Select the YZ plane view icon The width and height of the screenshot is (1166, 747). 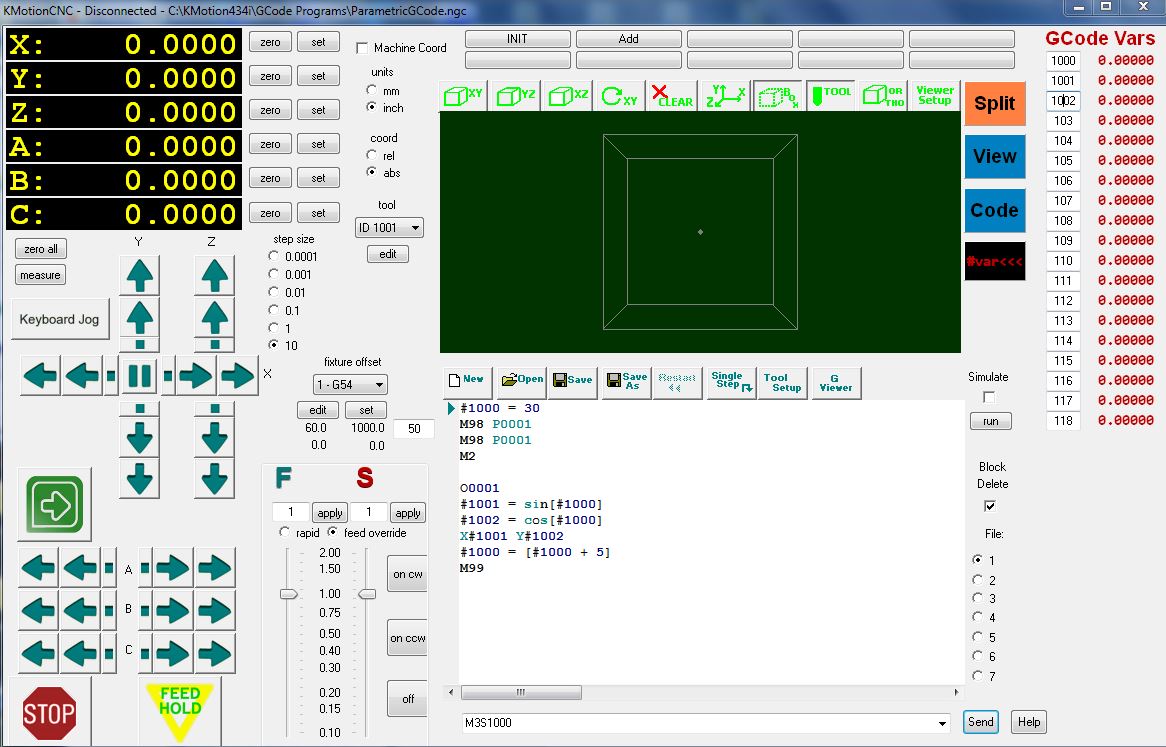click(x=517, y=96)
